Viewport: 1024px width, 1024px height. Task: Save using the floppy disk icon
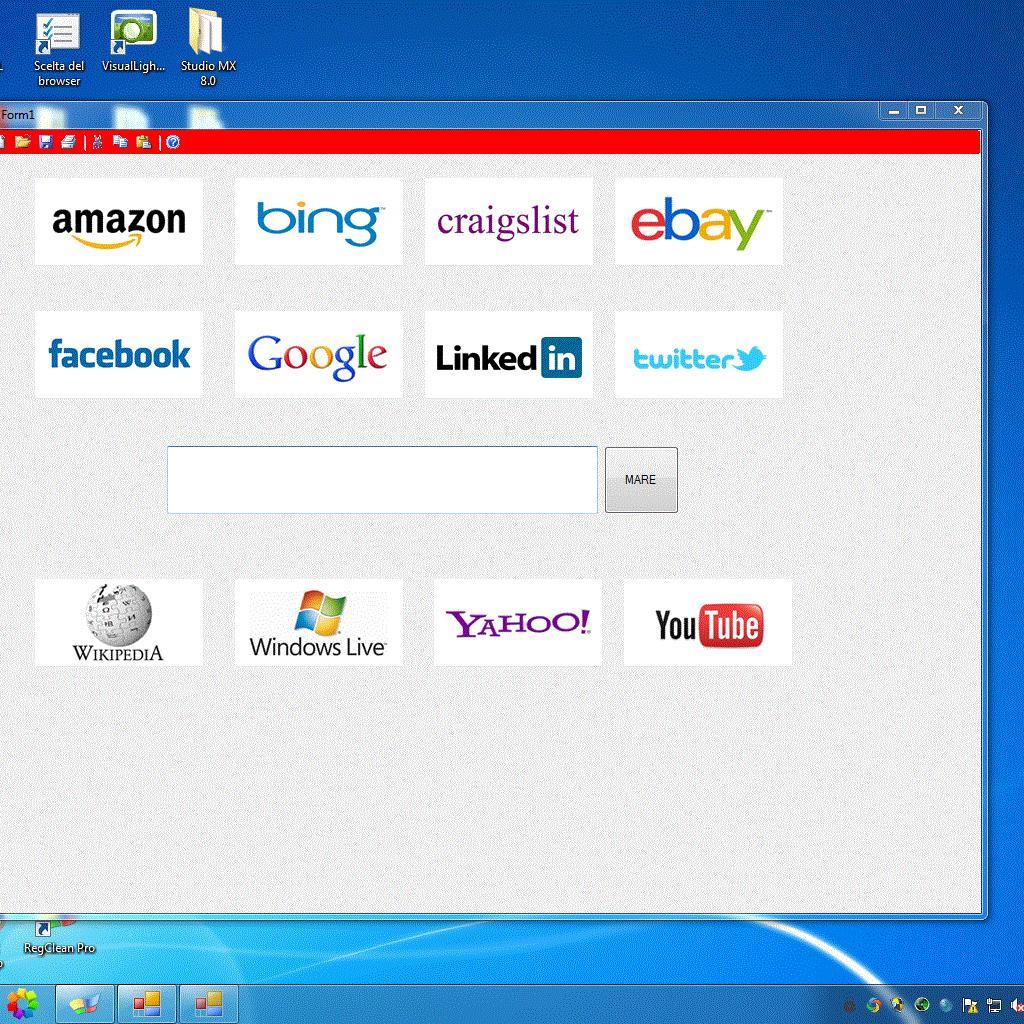pyautogui.click(x=46, y=142)
